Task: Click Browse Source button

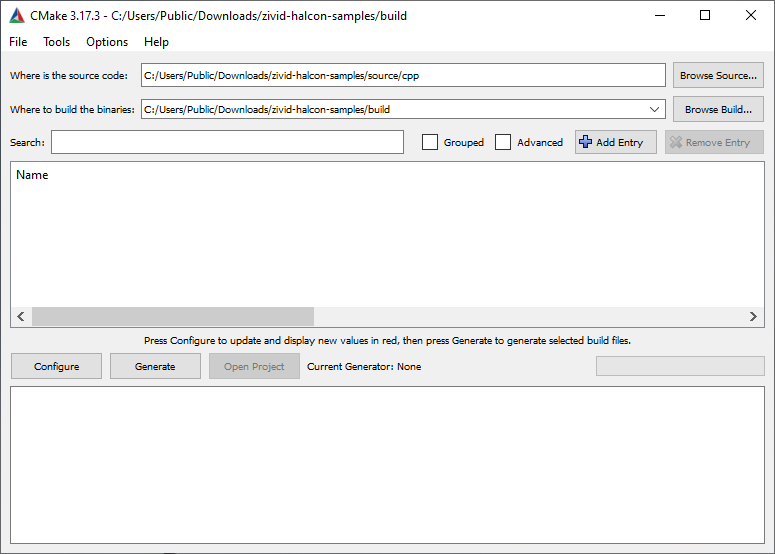Action: 718,75
